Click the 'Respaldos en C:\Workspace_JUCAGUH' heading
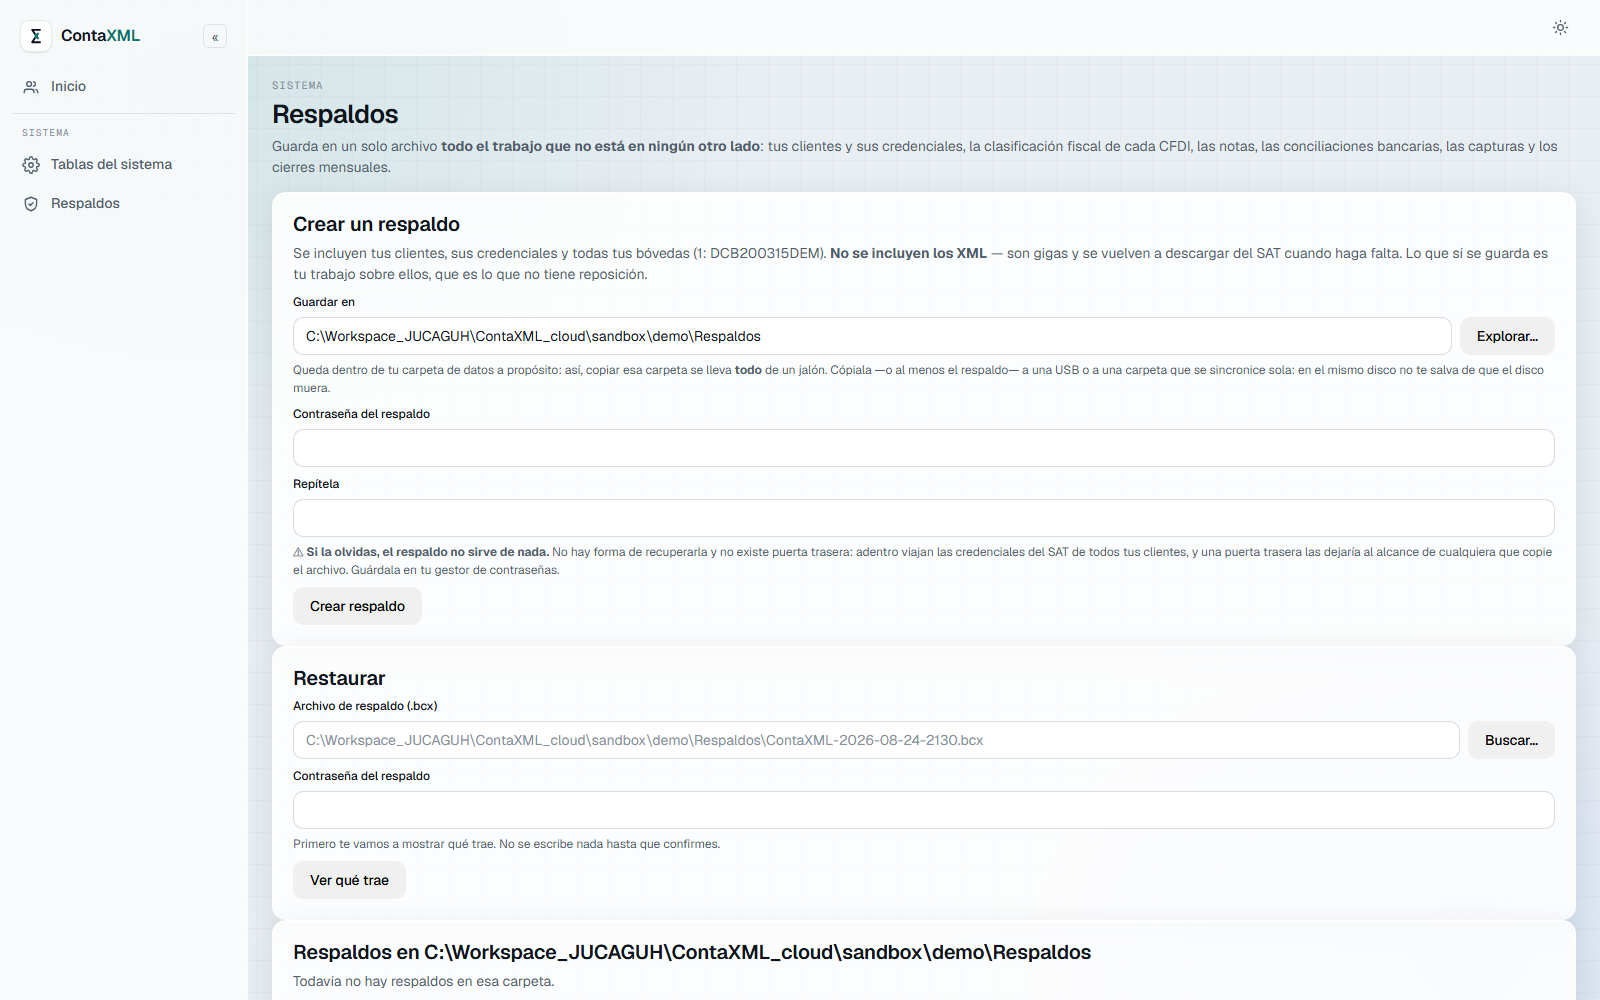The height and width of the screenshot is (1000, 1600). [x=692, y=953]
